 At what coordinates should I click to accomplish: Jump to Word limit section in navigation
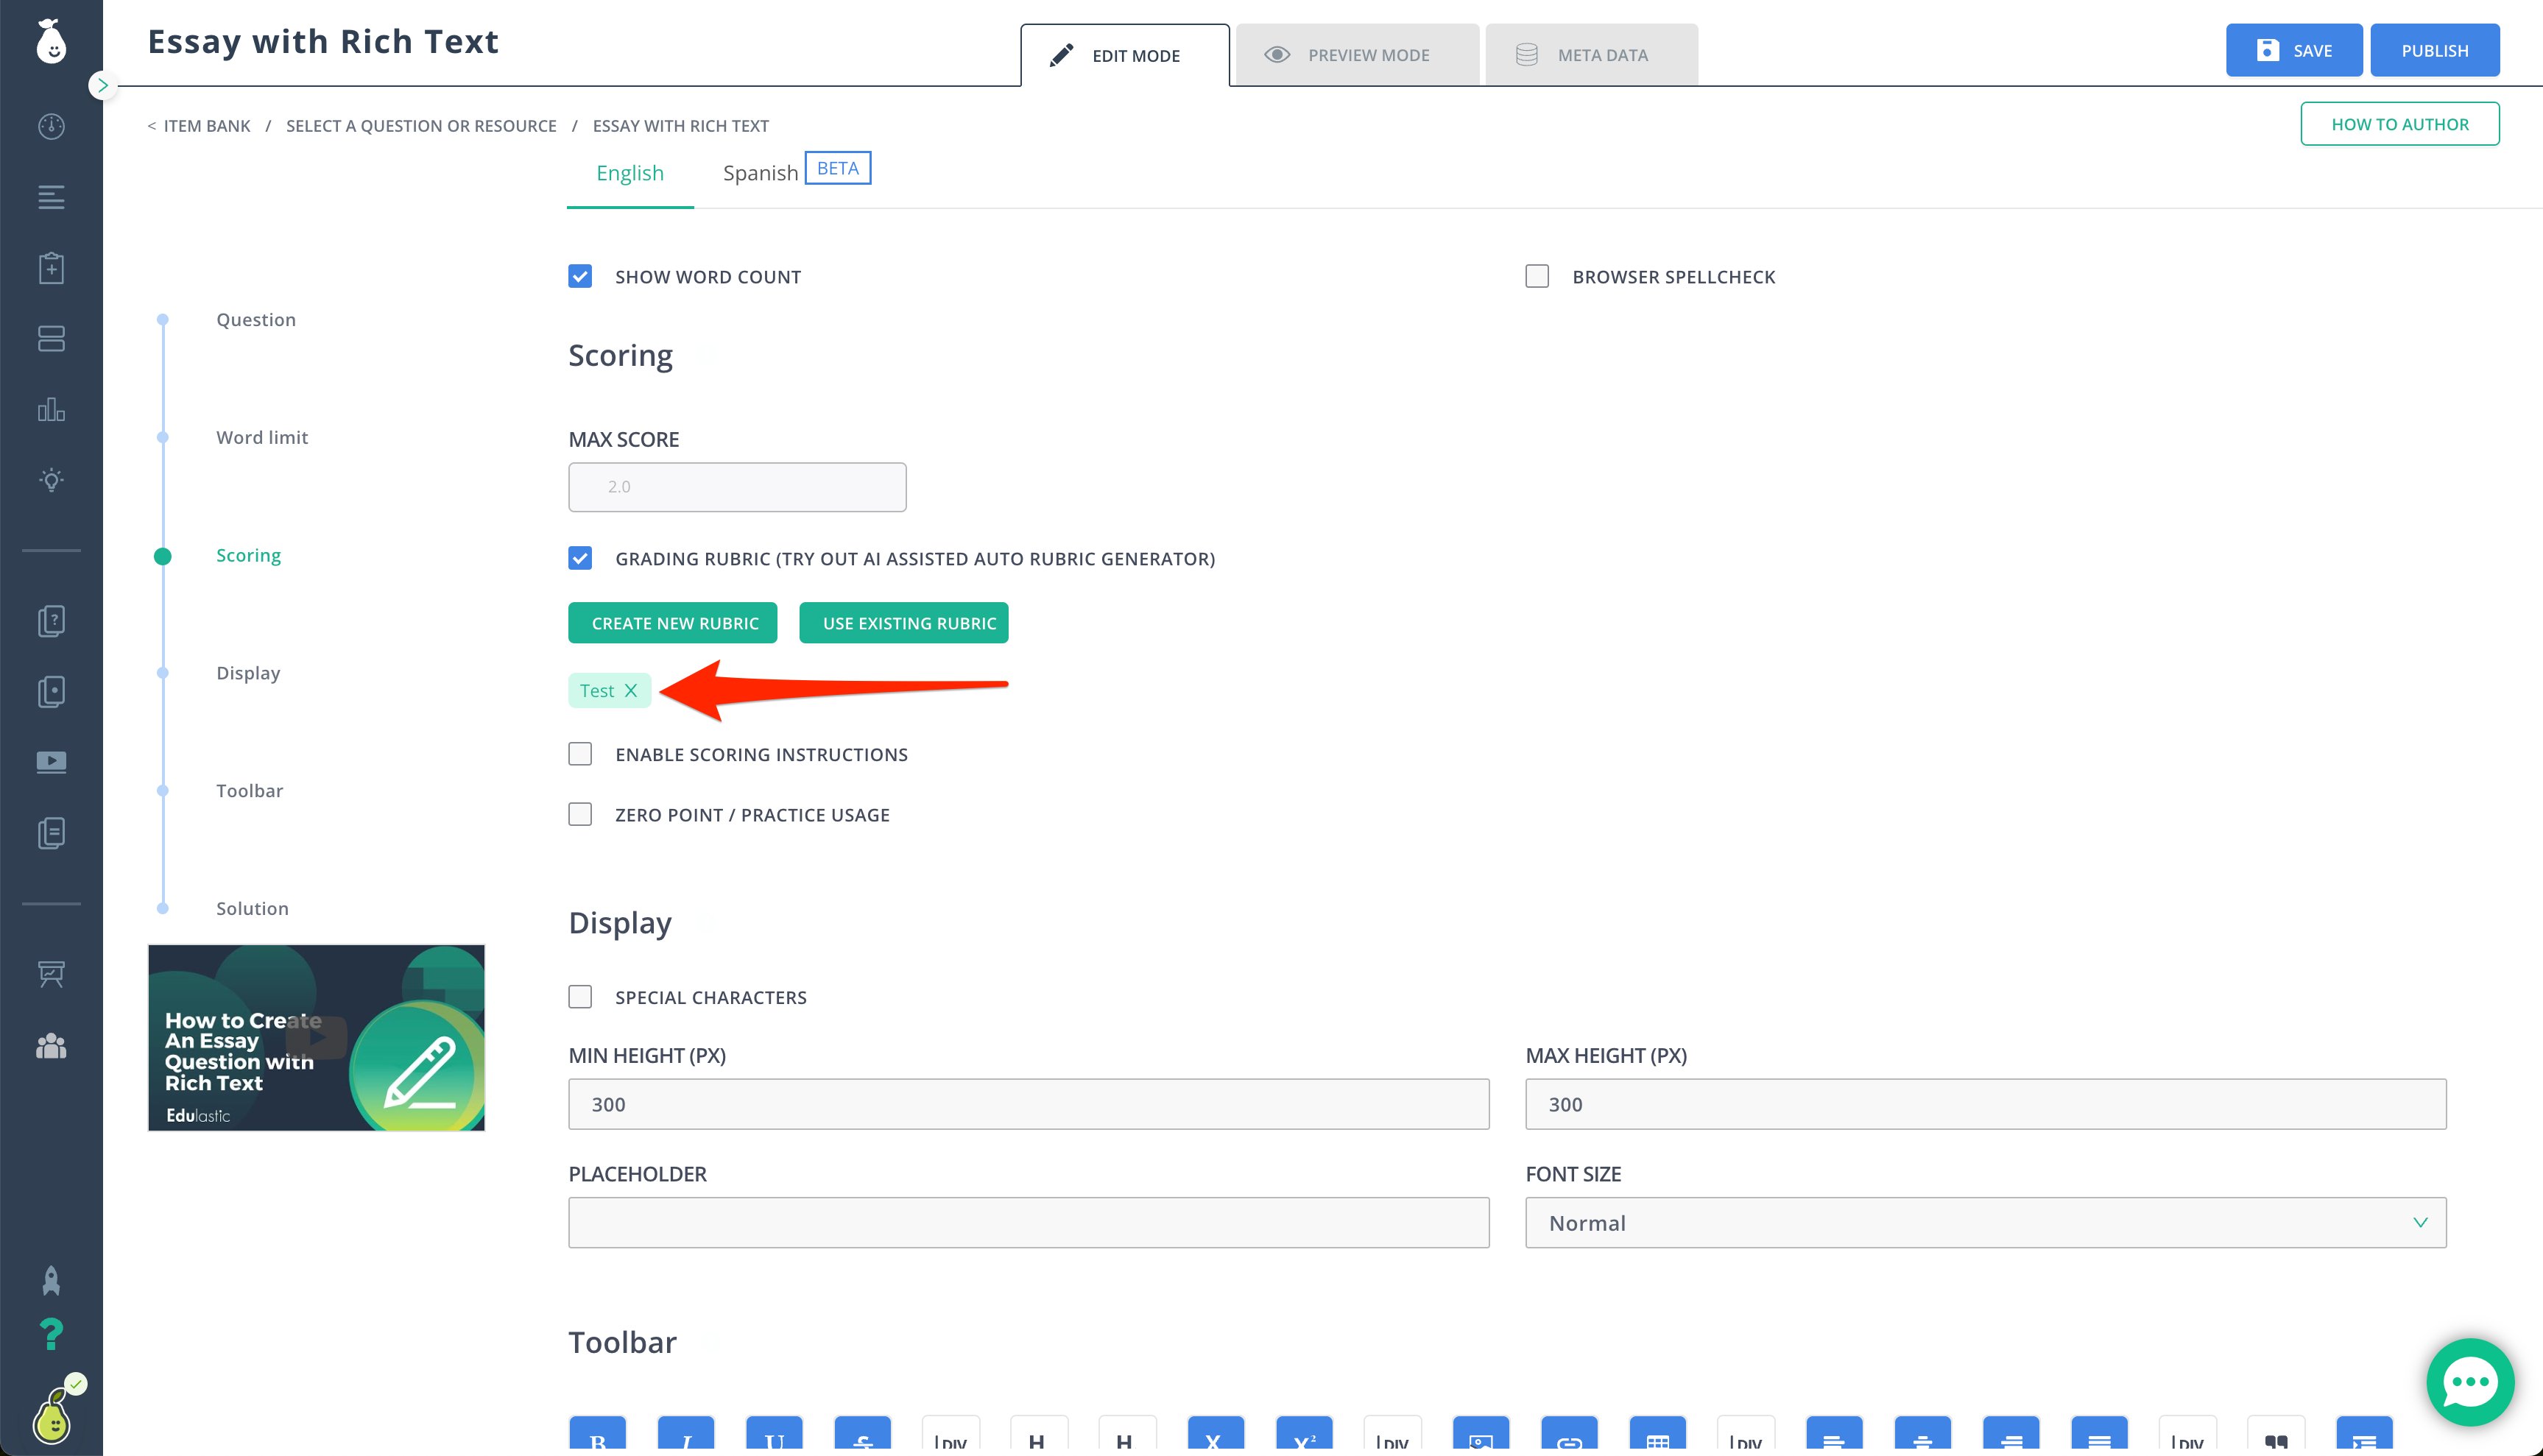[x=262, y=438]
